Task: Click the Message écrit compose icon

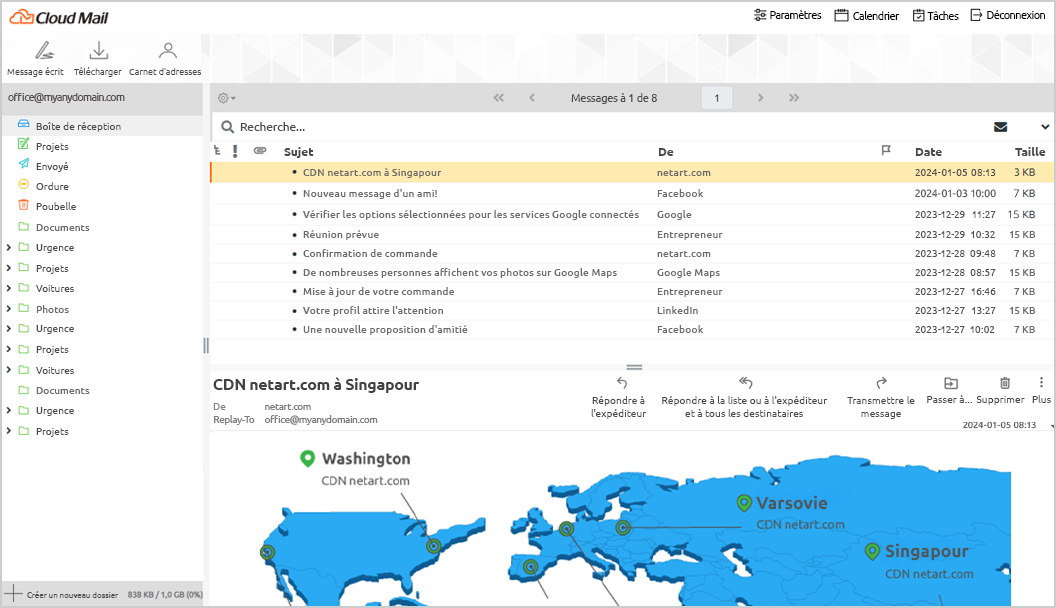Action: click(x=44, y=51)
